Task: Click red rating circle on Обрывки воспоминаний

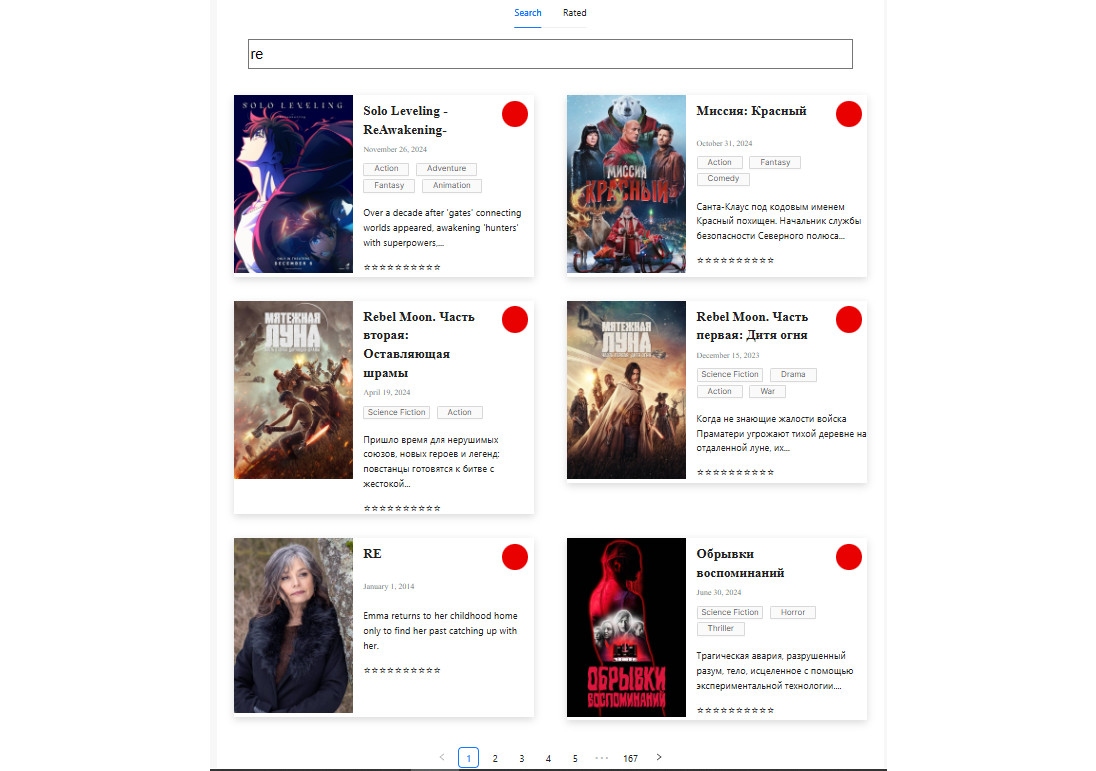Action: (849, 557)
